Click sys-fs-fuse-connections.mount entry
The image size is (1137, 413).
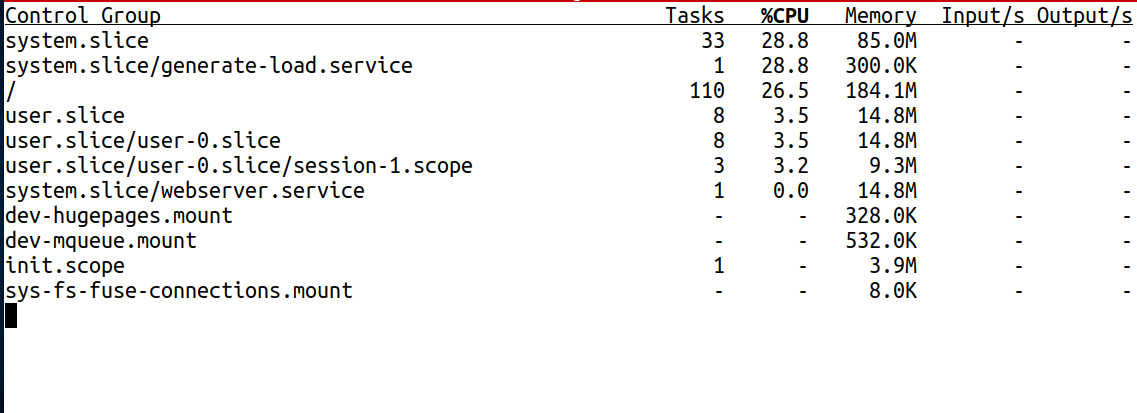click(179, 291)
